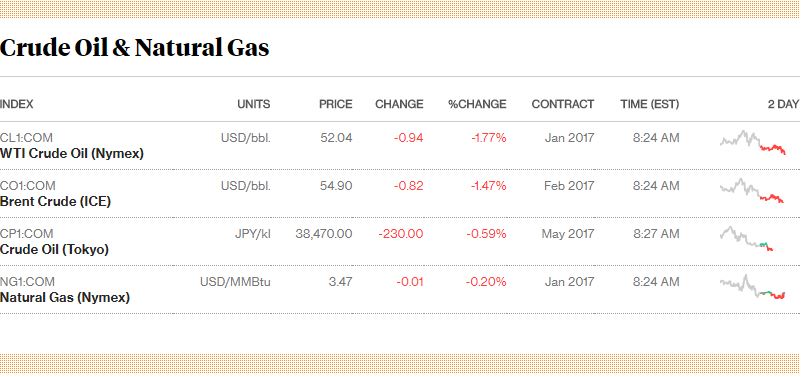
Task: Click the CO1:COM ticker symbol
Action: [x=28, y=186]
